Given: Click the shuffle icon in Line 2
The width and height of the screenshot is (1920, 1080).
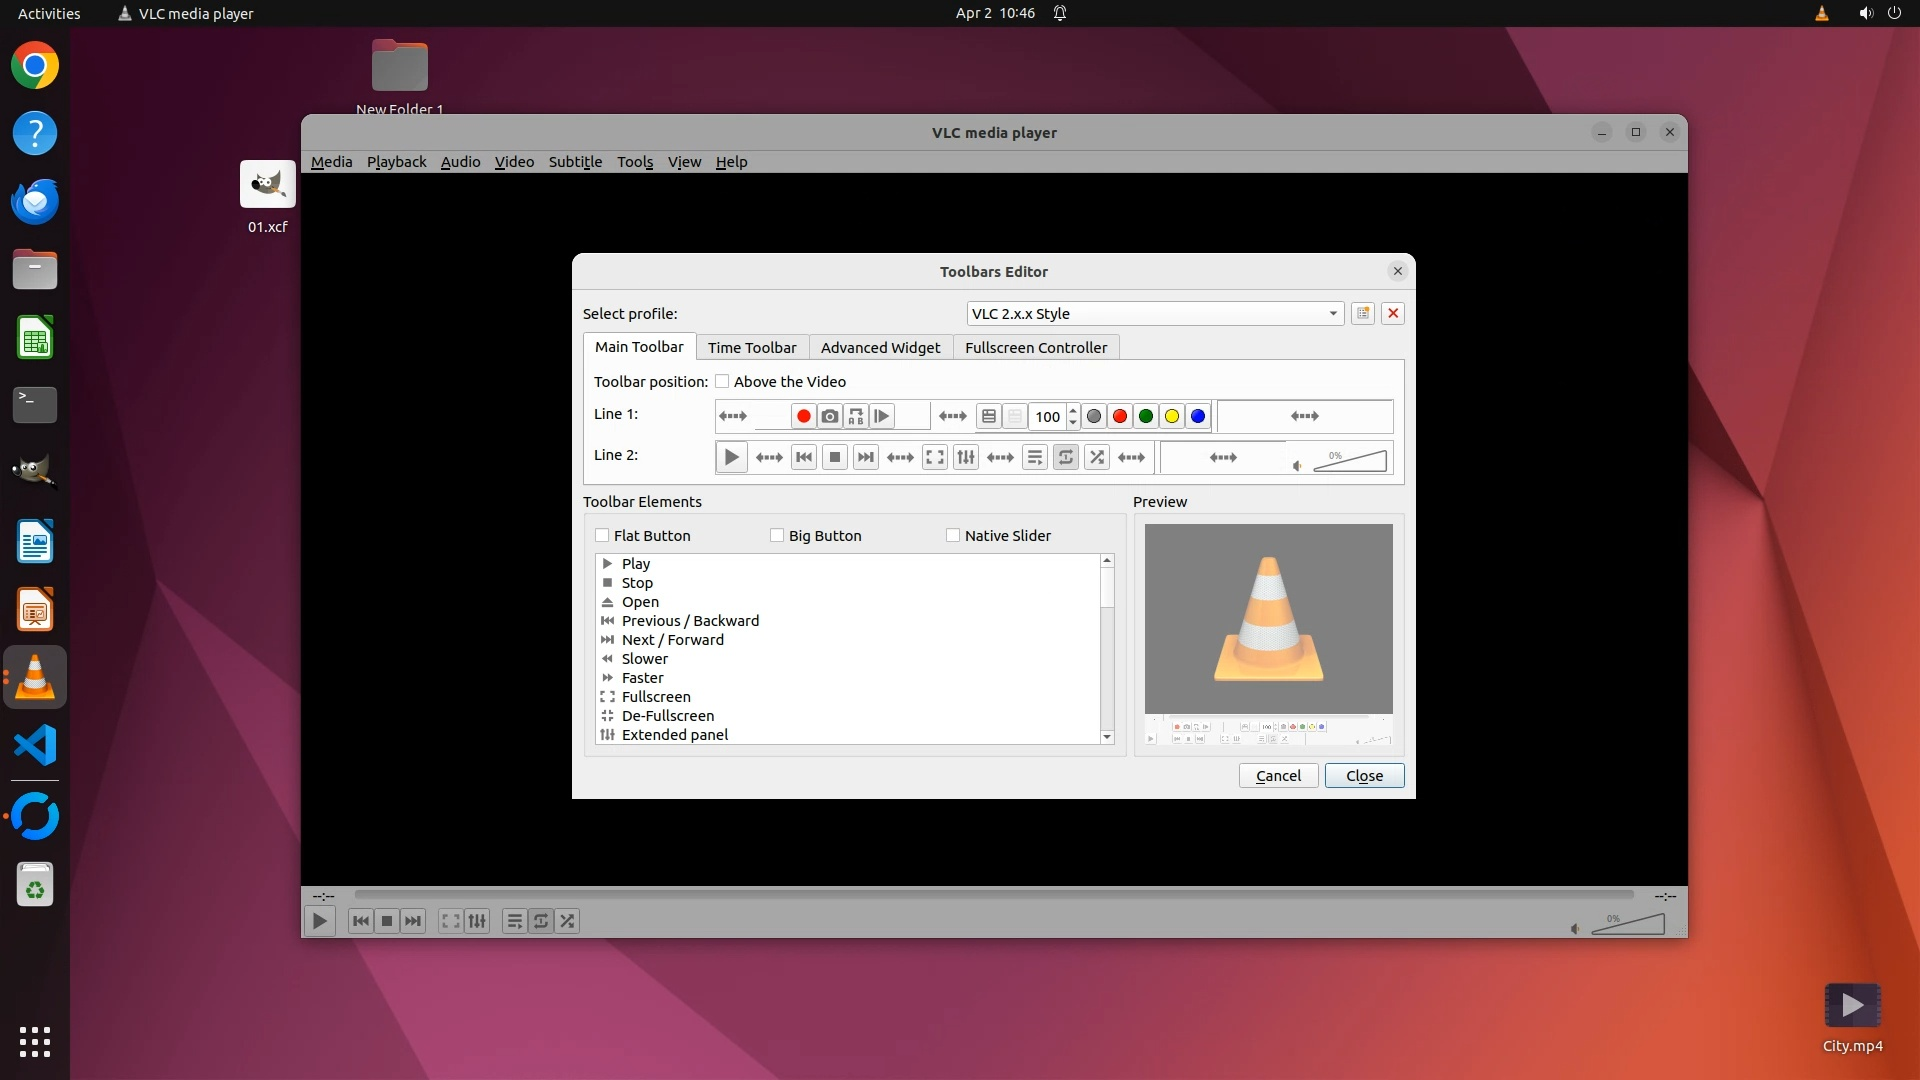Looking at the screenshot, I should (x=1097, y=457).
